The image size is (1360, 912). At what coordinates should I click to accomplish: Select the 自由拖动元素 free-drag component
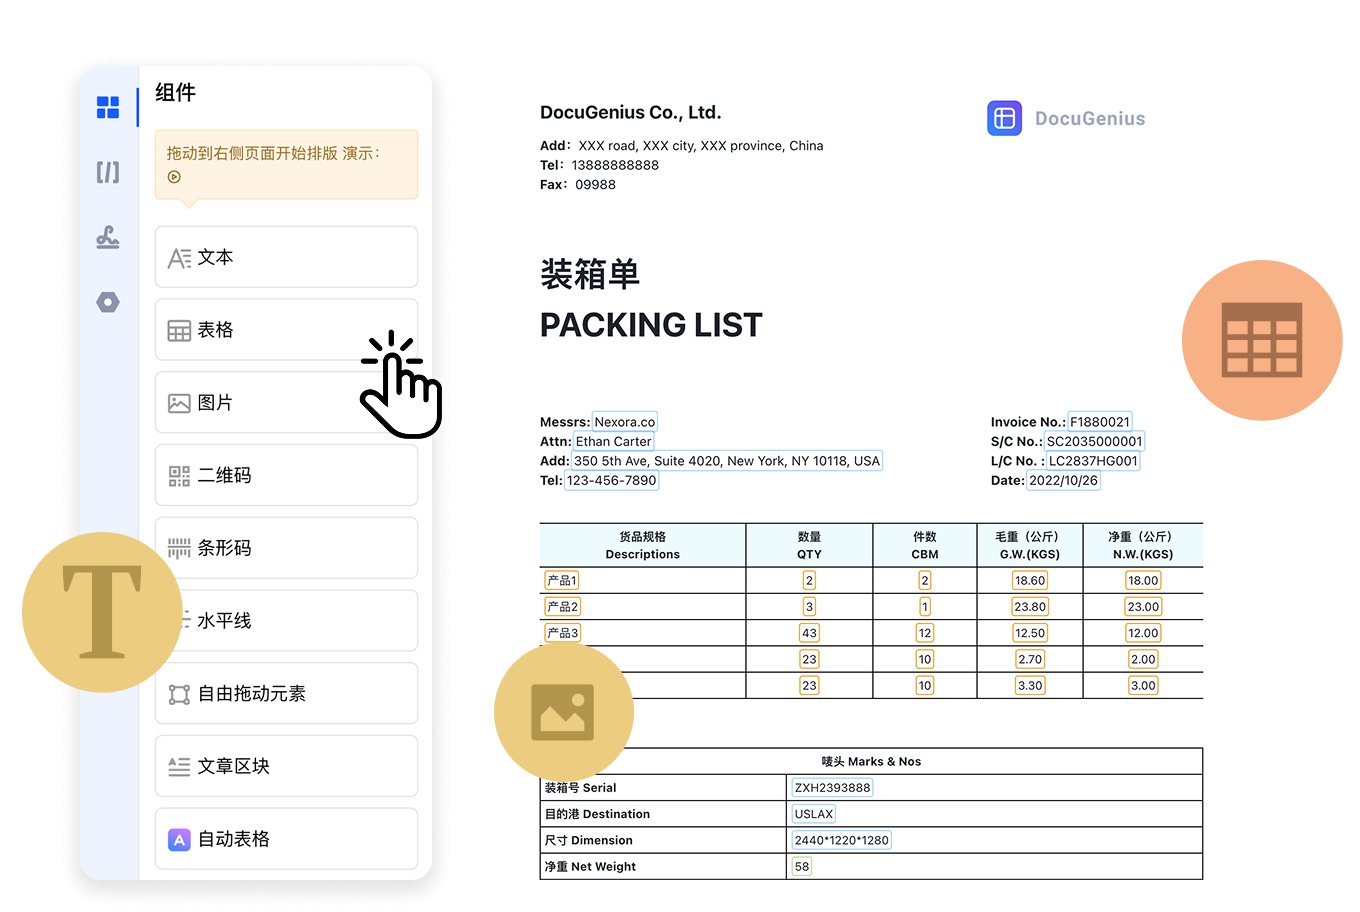coord(286,694)
